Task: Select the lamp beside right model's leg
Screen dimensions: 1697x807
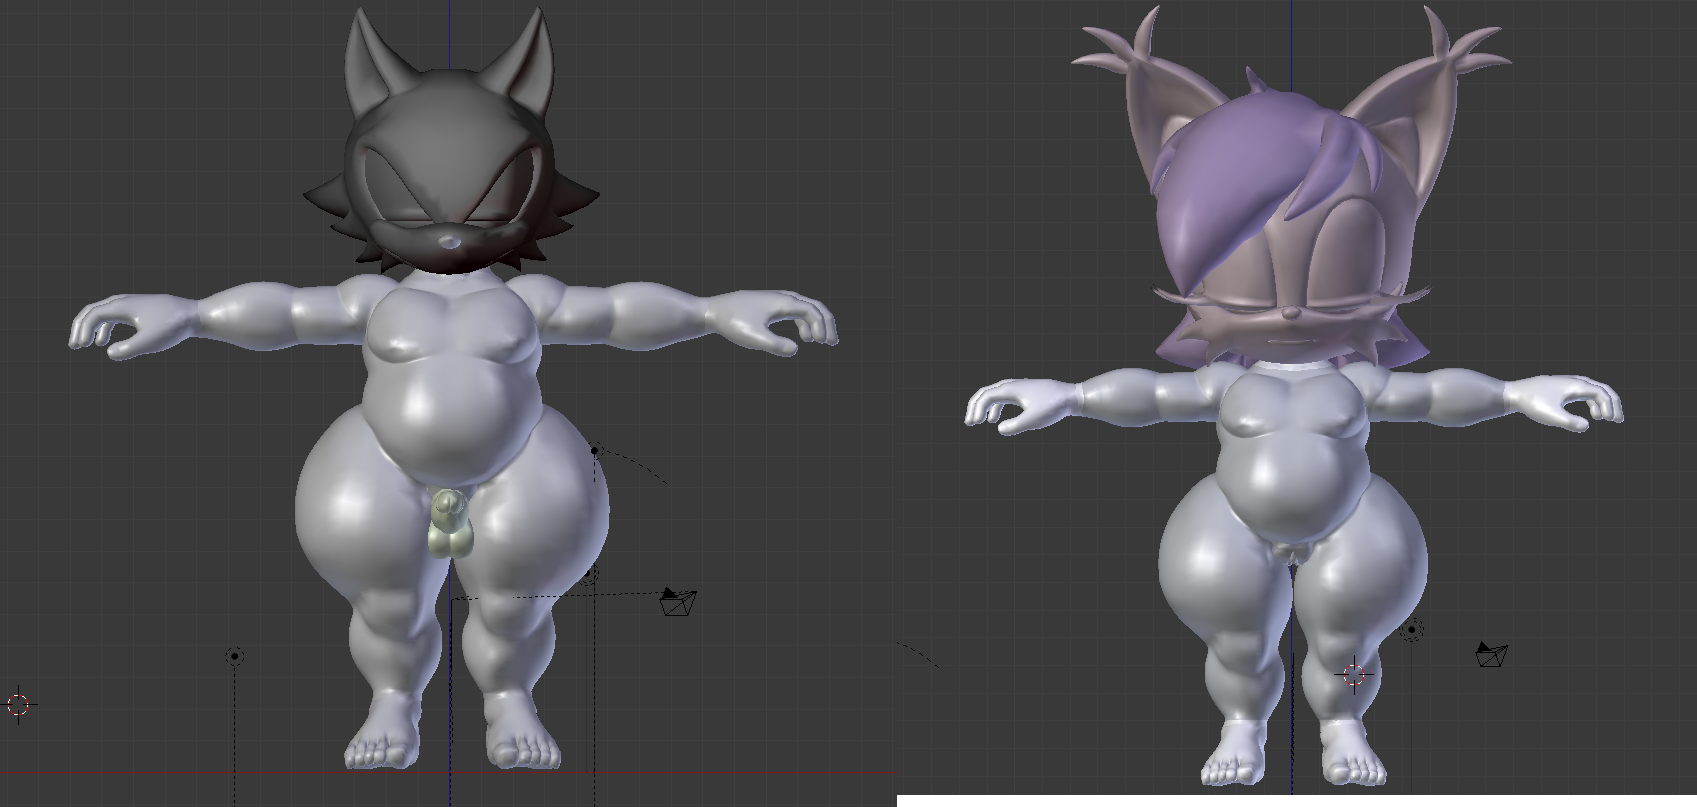Action: point(1412,630)
